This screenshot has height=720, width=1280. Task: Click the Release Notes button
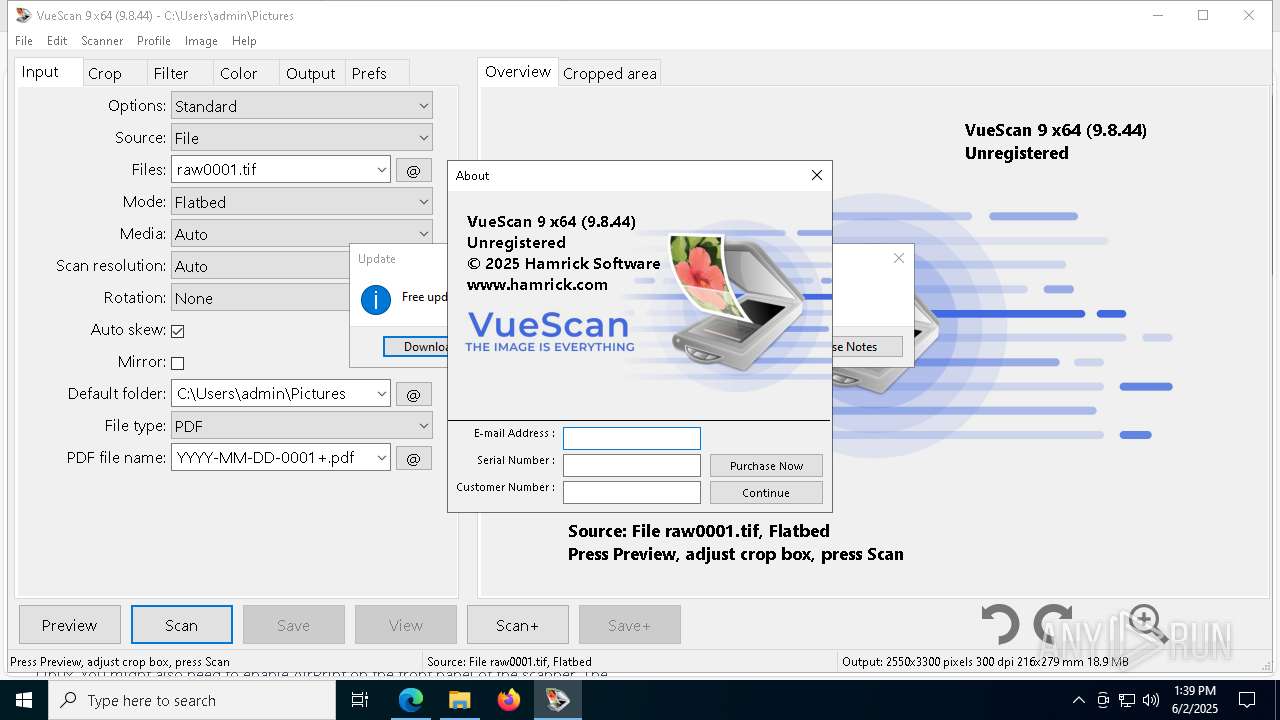tap(867, 346)
